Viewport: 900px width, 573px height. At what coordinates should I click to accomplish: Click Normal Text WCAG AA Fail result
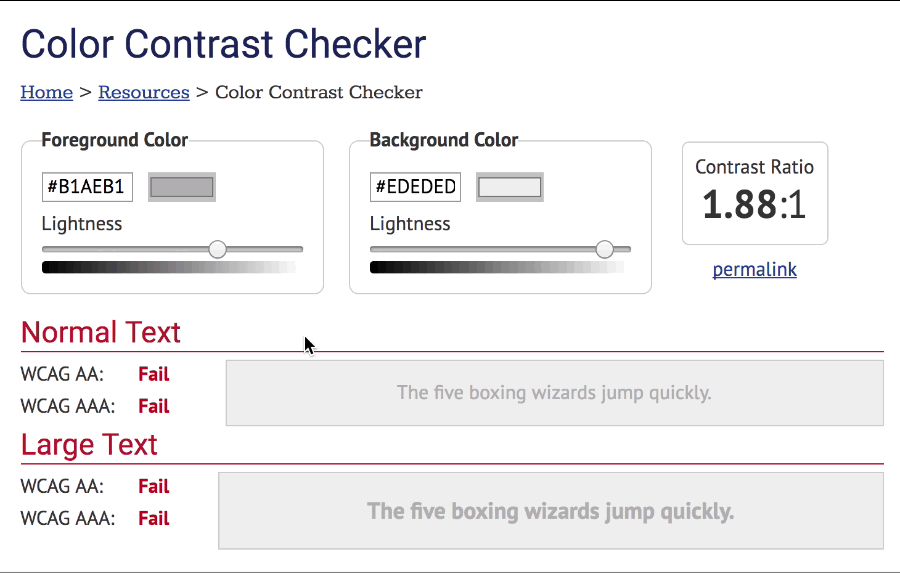(153, 375)
